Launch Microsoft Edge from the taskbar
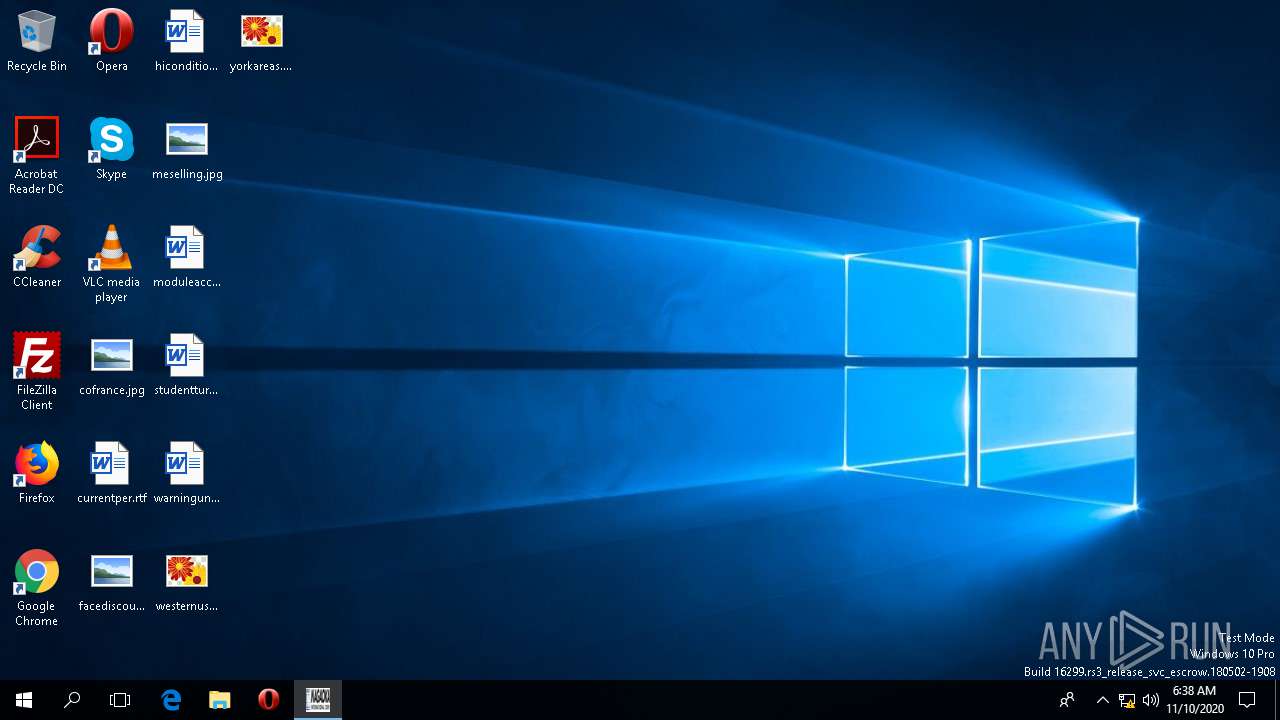Screen dimensions: 1280x720 tap(171, 700)
